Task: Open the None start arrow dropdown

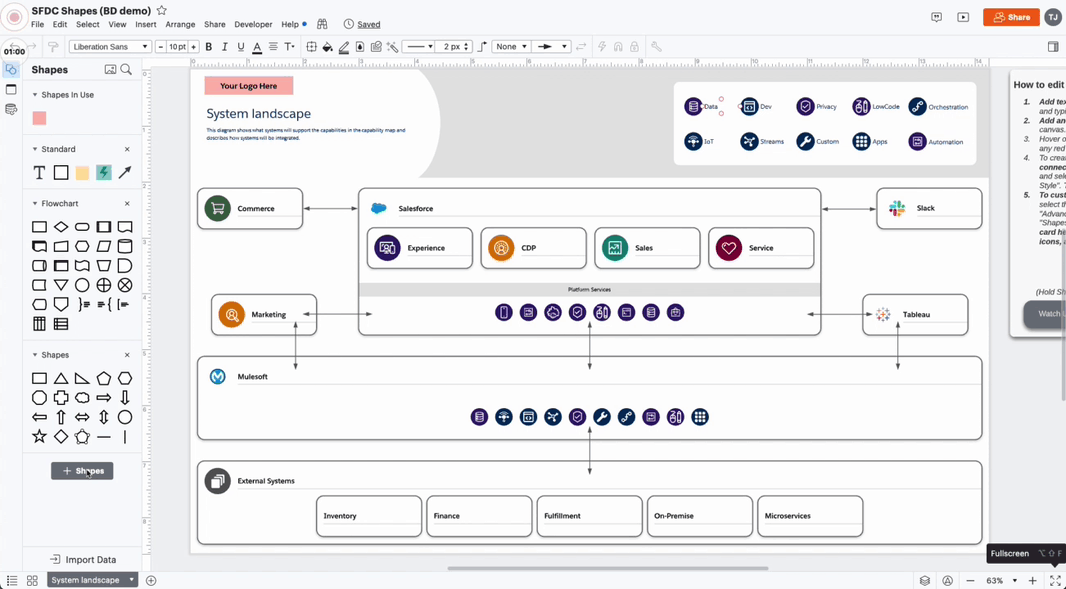Action: pyautogui.click(x=511, y=47)
